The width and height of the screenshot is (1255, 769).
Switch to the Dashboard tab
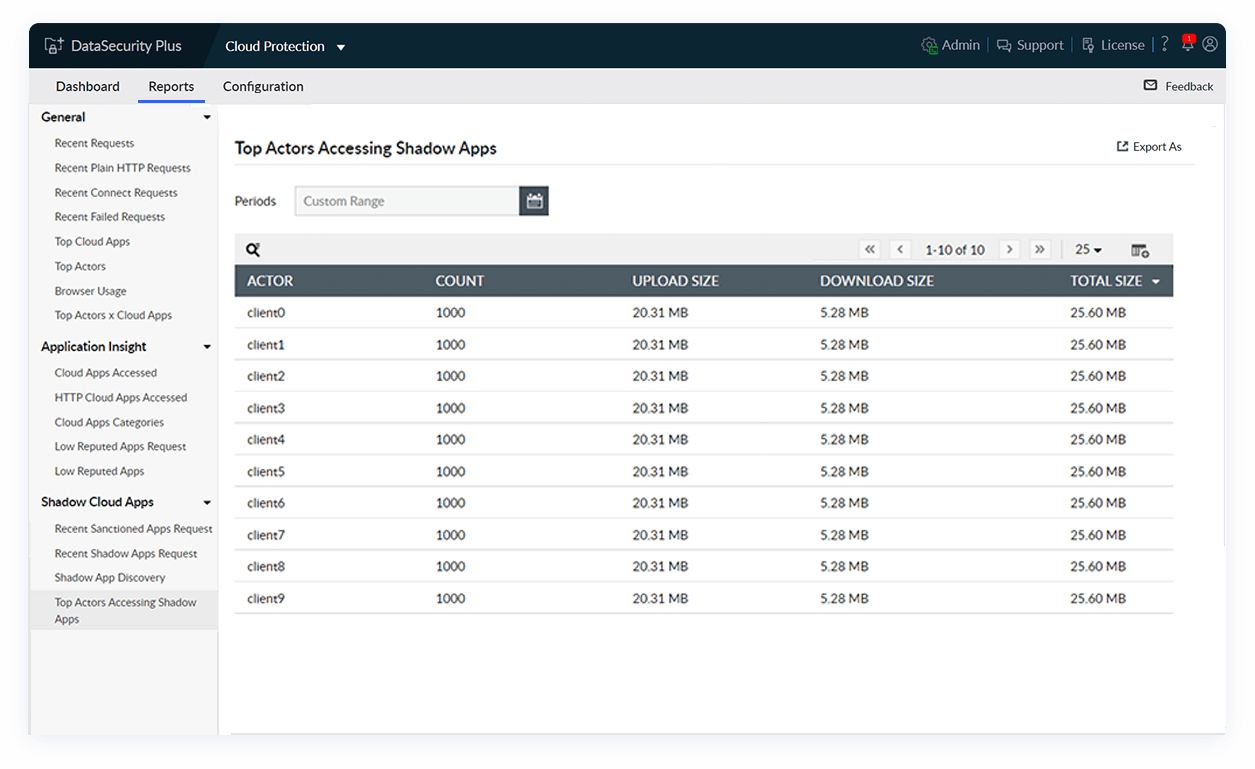pos(88,87)
